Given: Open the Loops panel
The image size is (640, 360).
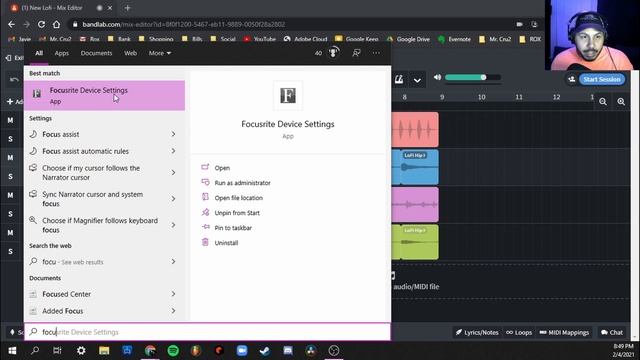Looking at the screenshot, I should [x=519, y=332].
